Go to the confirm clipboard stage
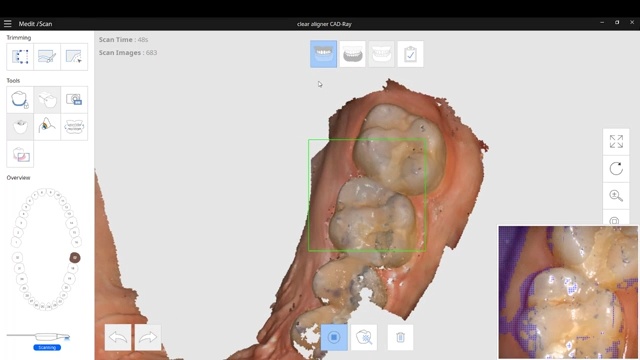This screenshot has width=640, height=360. pyautogui.click(x=410, y=54)
